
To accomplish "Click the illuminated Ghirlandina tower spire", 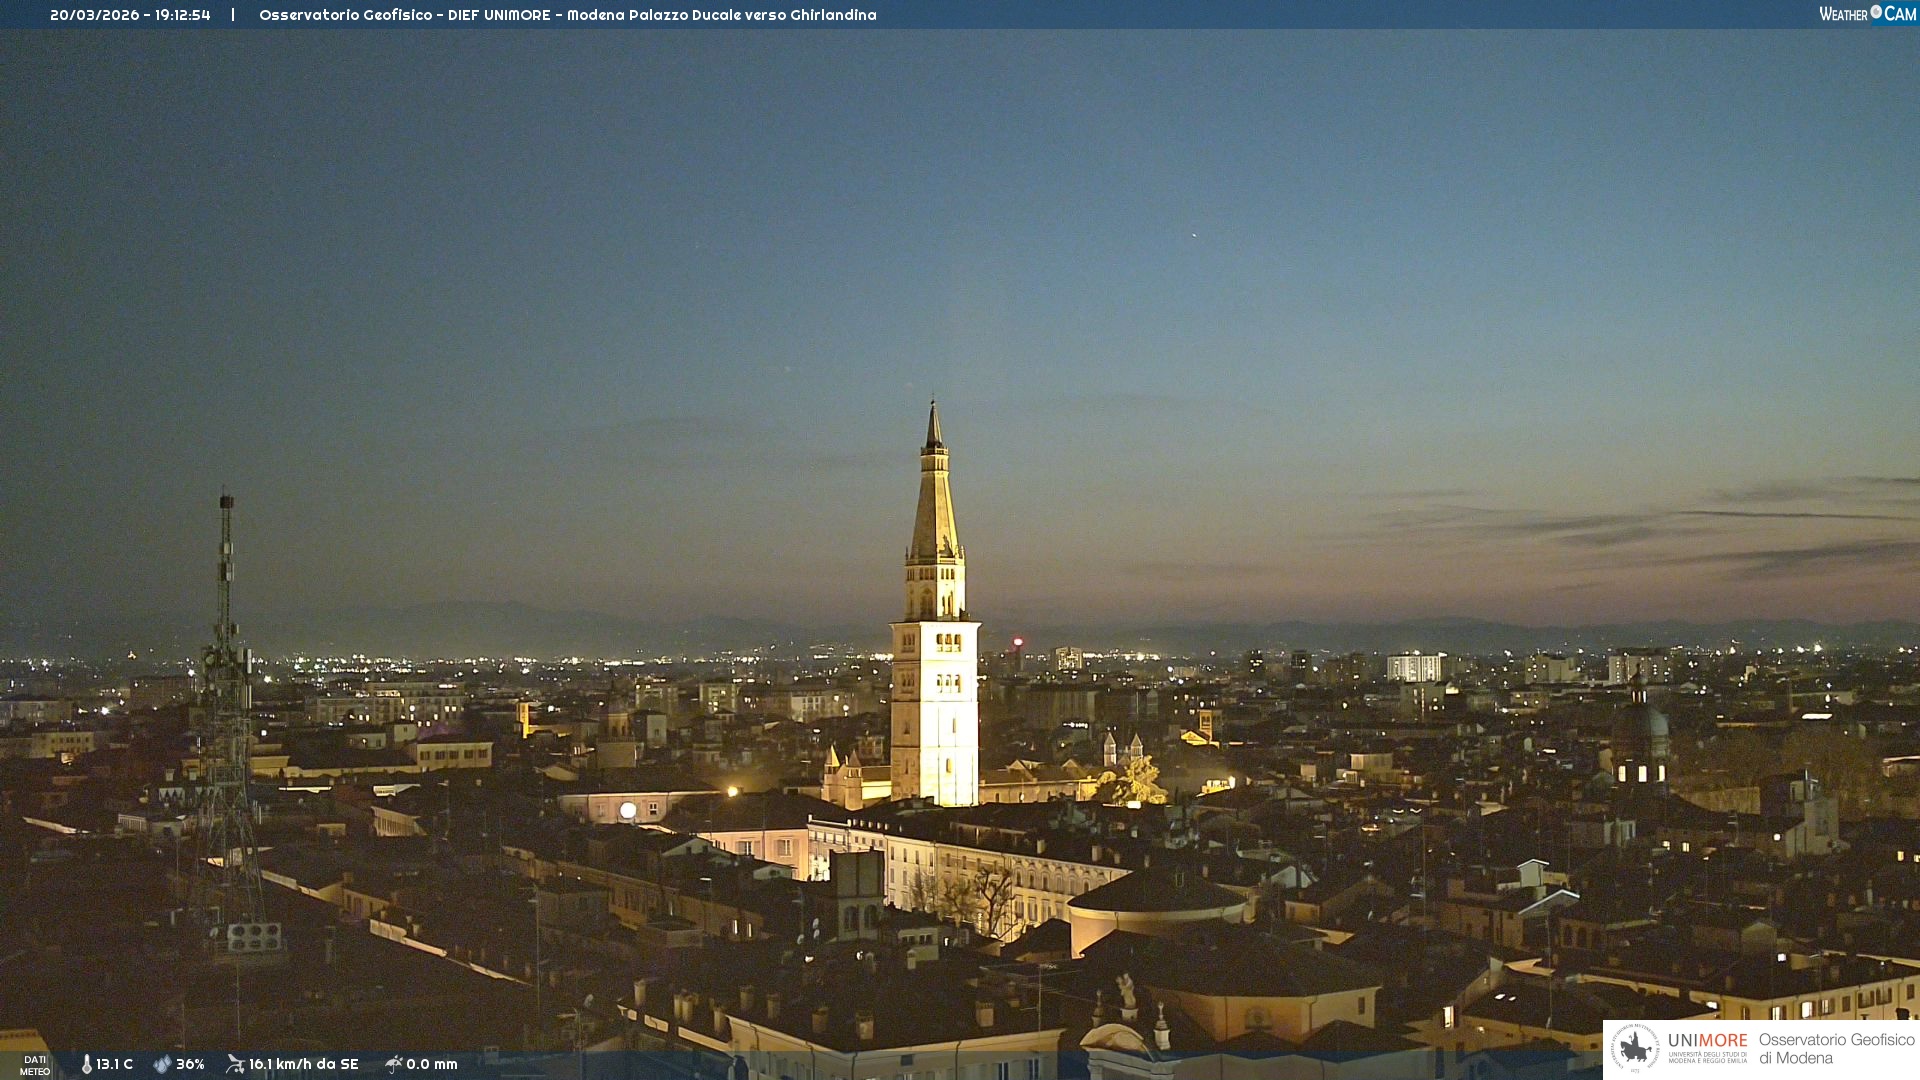I will click(934, 500).
